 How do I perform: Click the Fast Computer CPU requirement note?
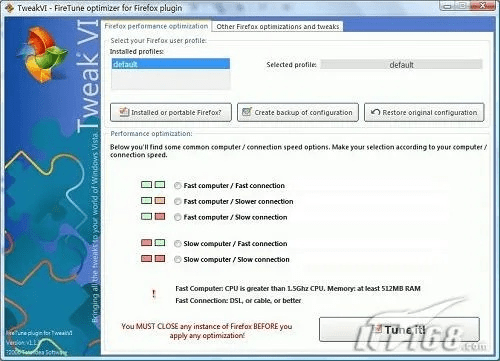tap(298, 289)
